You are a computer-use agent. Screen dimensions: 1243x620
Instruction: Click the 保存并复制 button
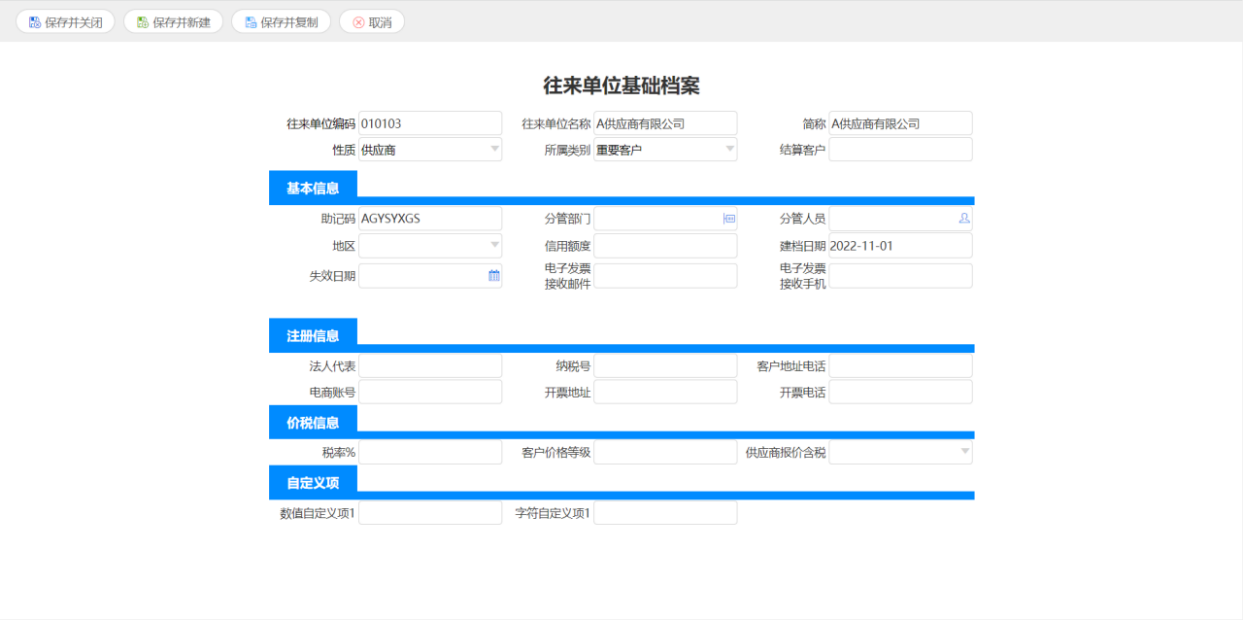281,22
